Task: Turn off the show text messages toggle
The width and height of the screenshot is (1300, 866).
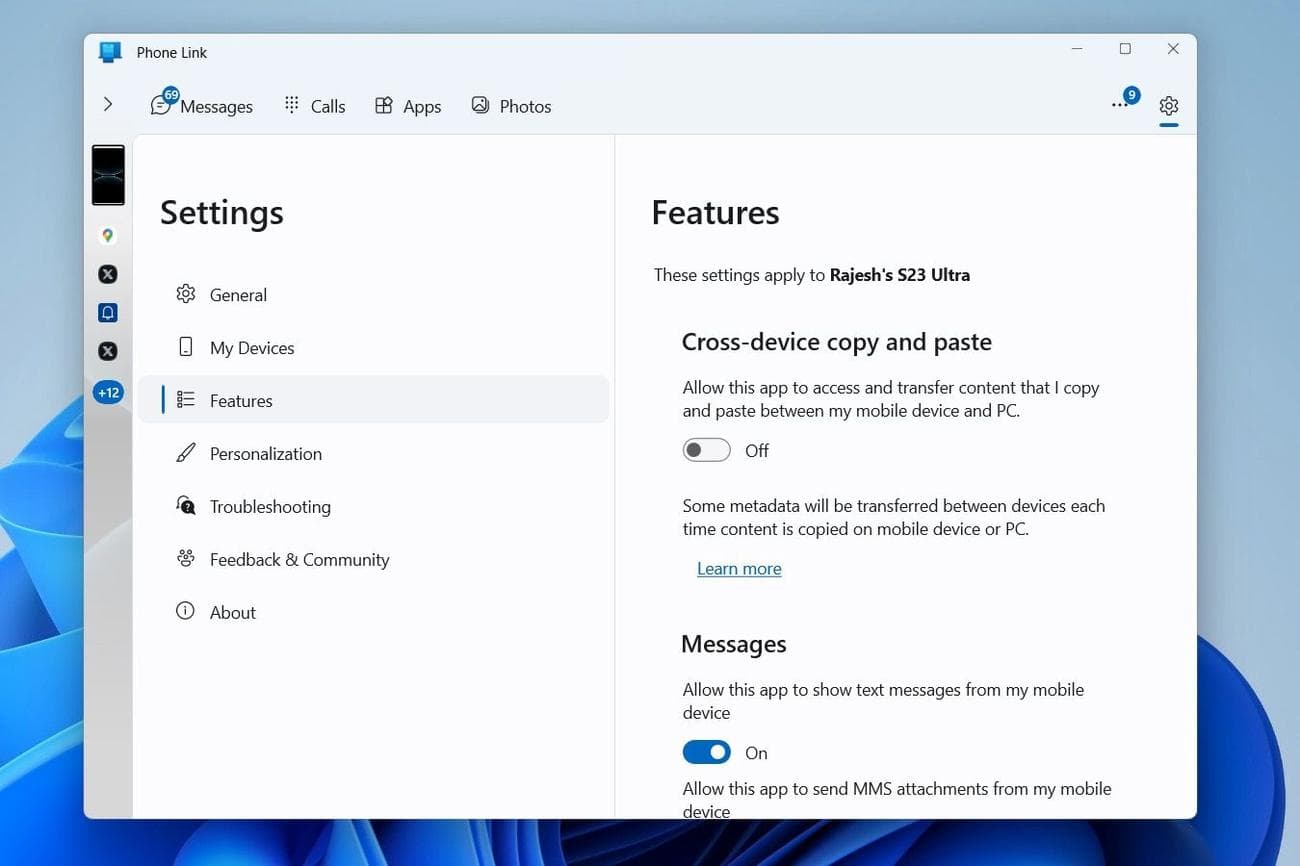Action: click(706, 753)
